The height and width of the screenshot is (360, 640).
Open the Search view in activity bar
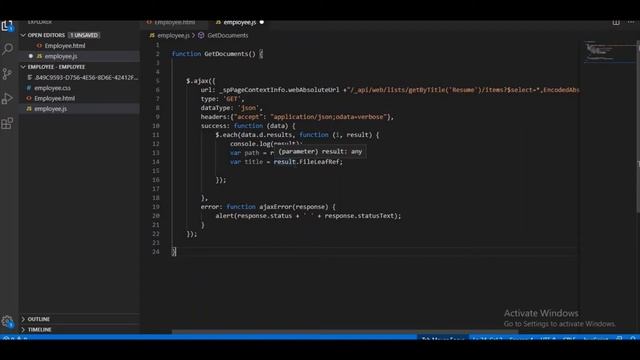(x=7, y=49)
